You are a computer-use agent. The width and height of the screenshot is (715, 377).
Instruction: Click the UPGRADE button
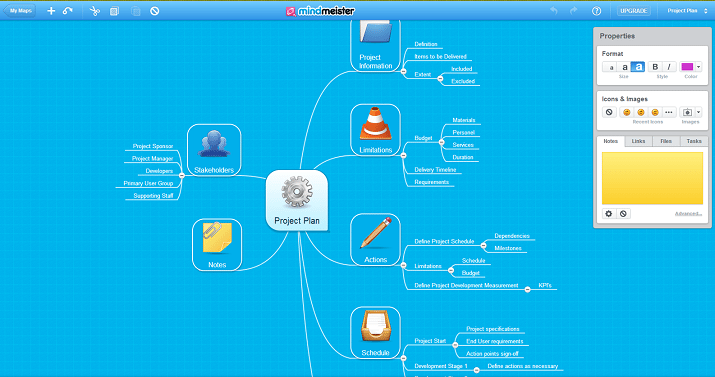pos(634,11)
